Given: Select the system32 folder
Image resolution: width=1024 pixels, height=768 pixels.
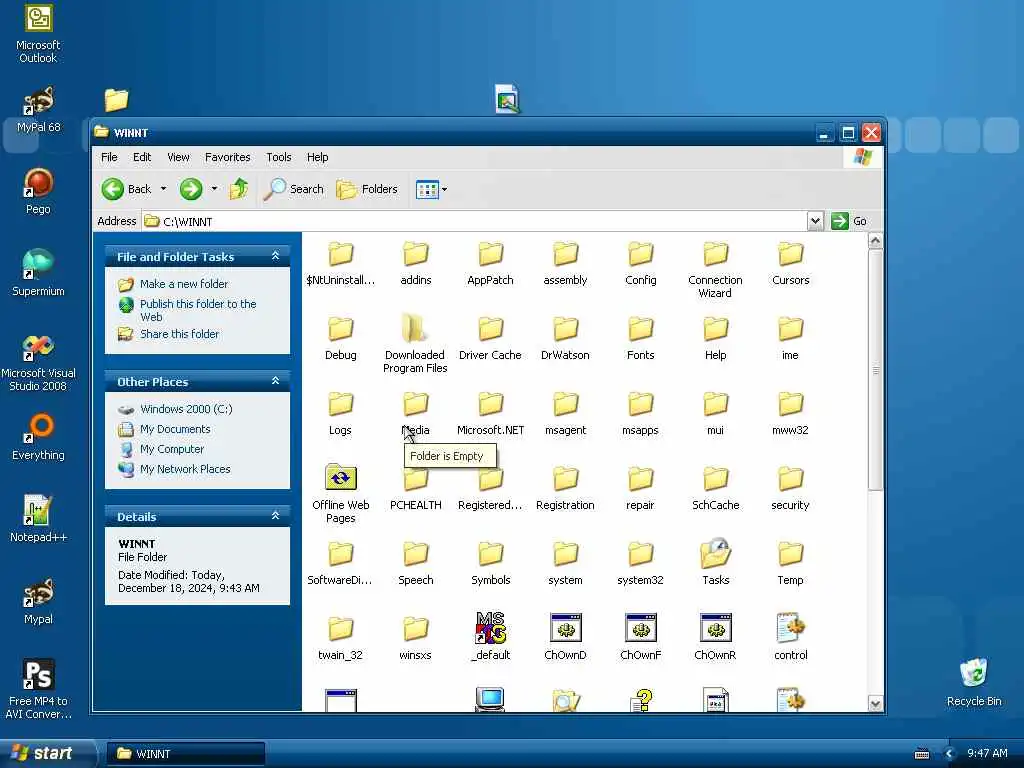Looking at the screenshot, I should point(641,564).
